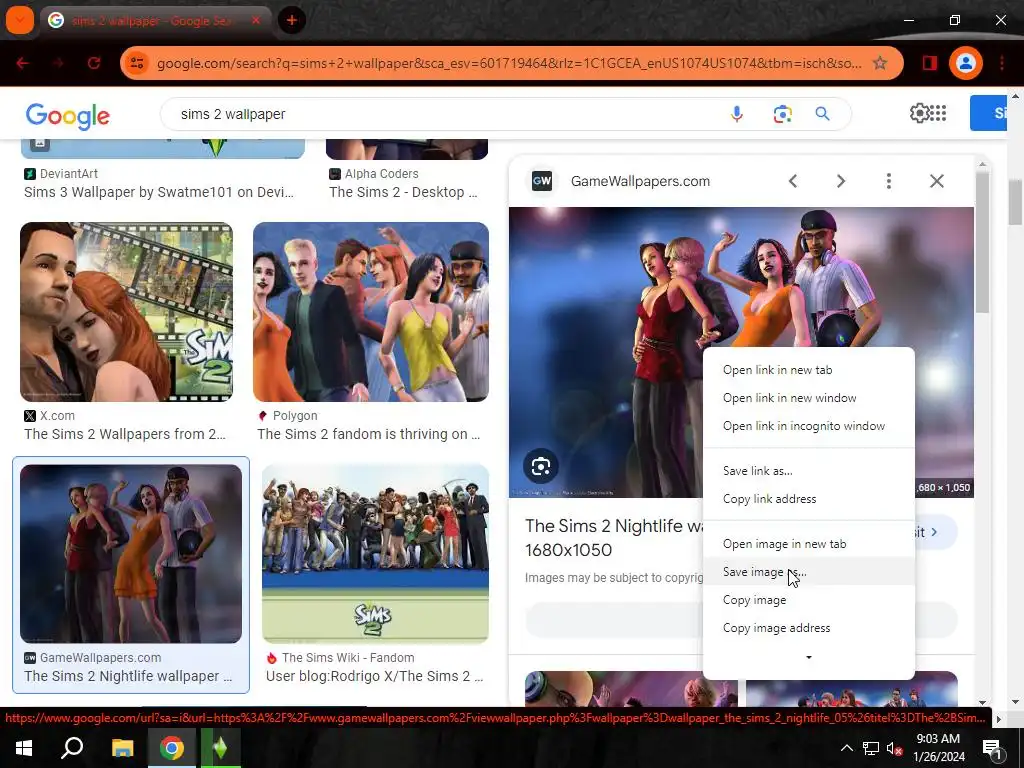Click Lens search icon on preview image
Image resolution: width=1024 pixels, height=768 pixels.
tap(541, 466)
